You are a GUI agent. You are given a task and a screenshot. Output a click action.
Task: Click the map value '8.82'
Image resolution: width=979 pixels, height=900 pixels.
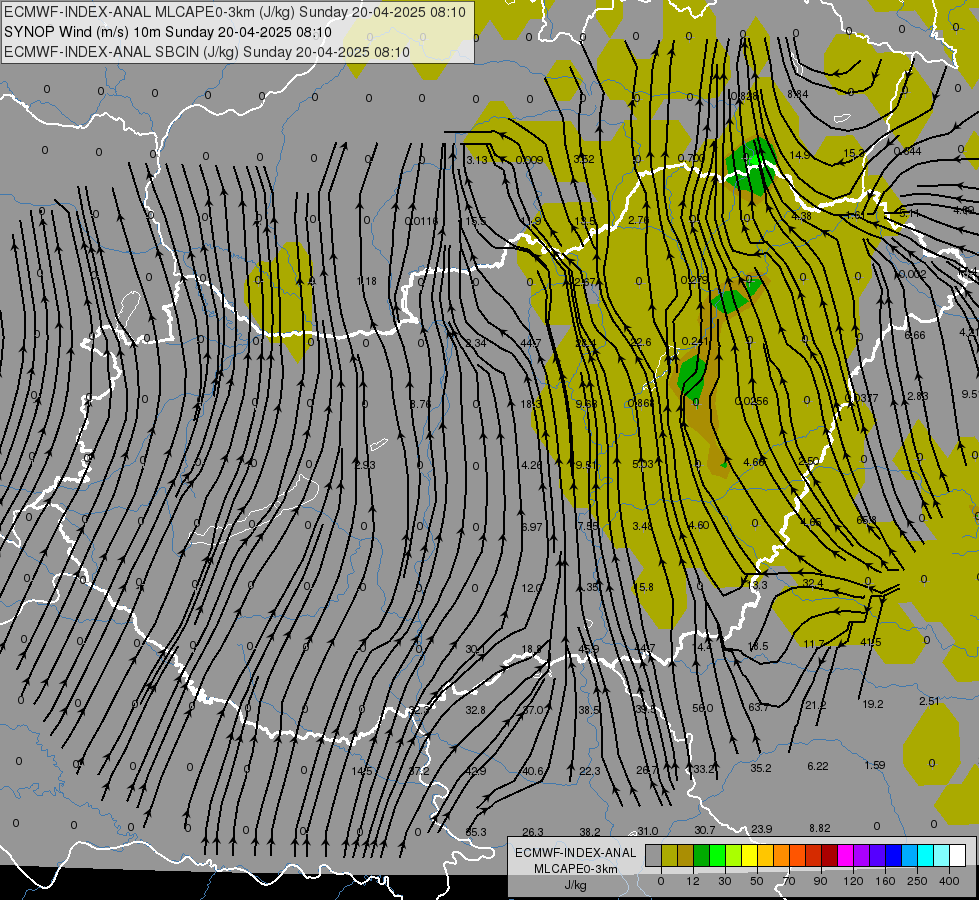(x=820, y=828)
